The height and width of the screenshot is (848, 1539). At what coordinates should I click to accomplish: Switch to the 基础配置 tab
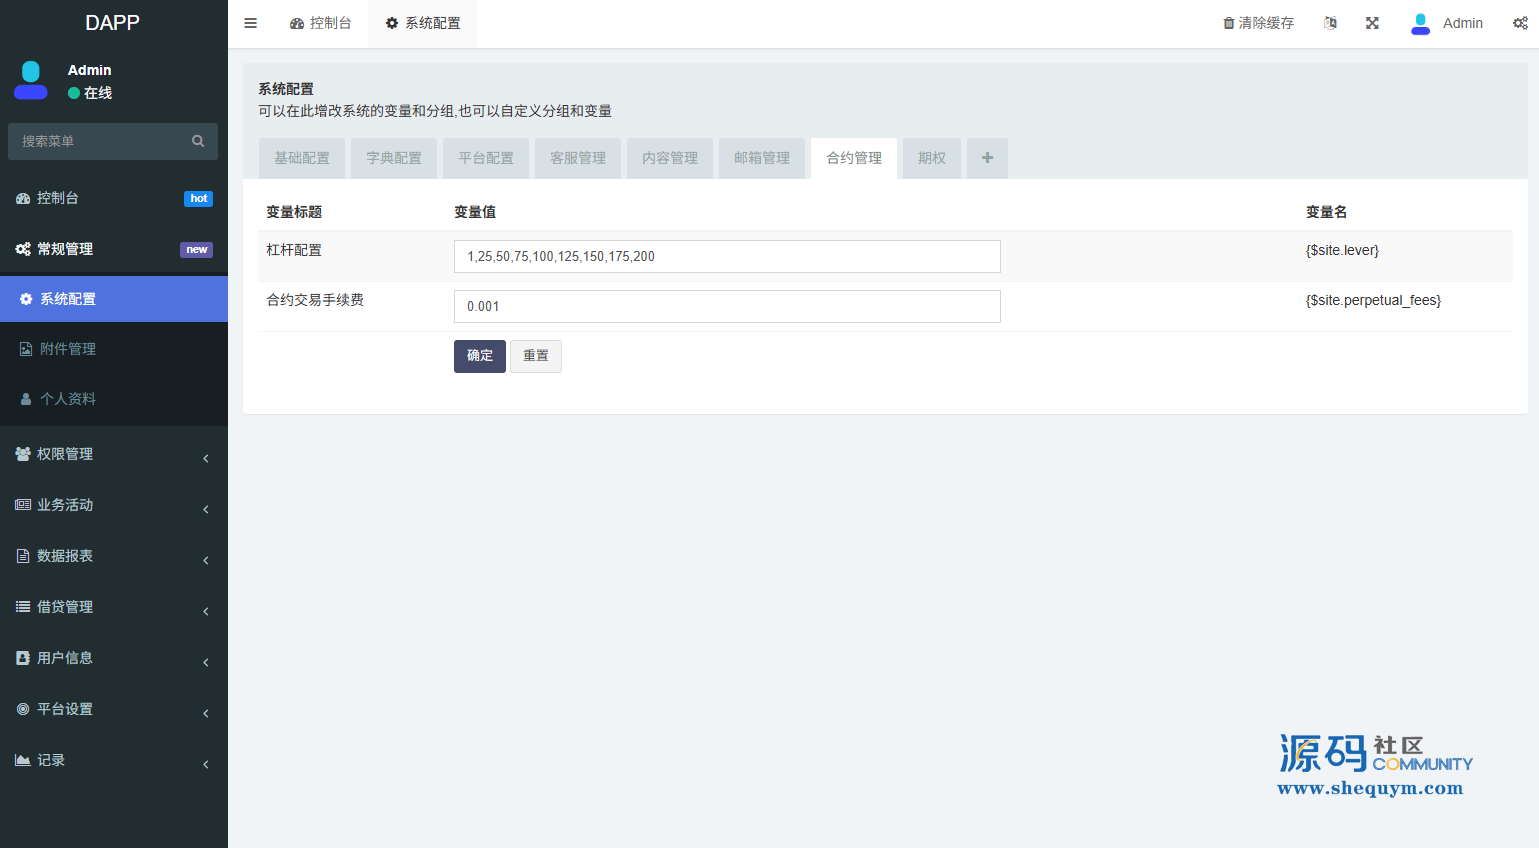coord(302,158)
